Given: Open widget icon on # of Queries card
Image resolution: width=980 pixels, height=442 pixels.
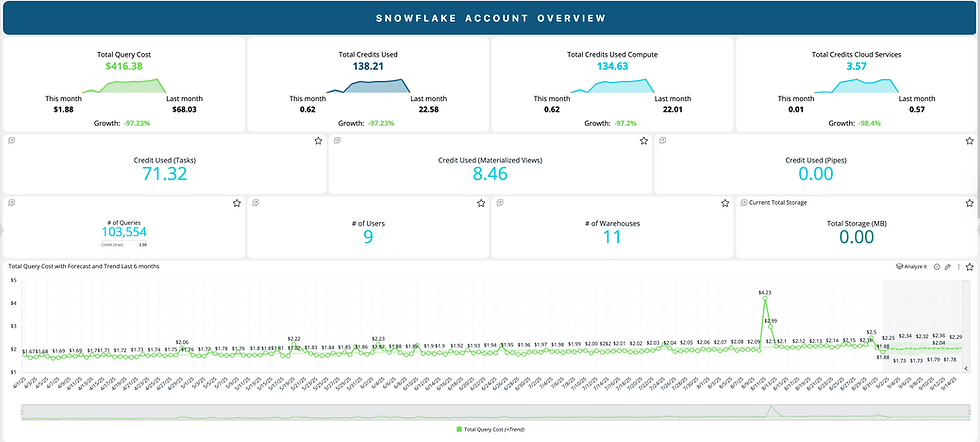Looking at the screenshot, I should point(12,203).
